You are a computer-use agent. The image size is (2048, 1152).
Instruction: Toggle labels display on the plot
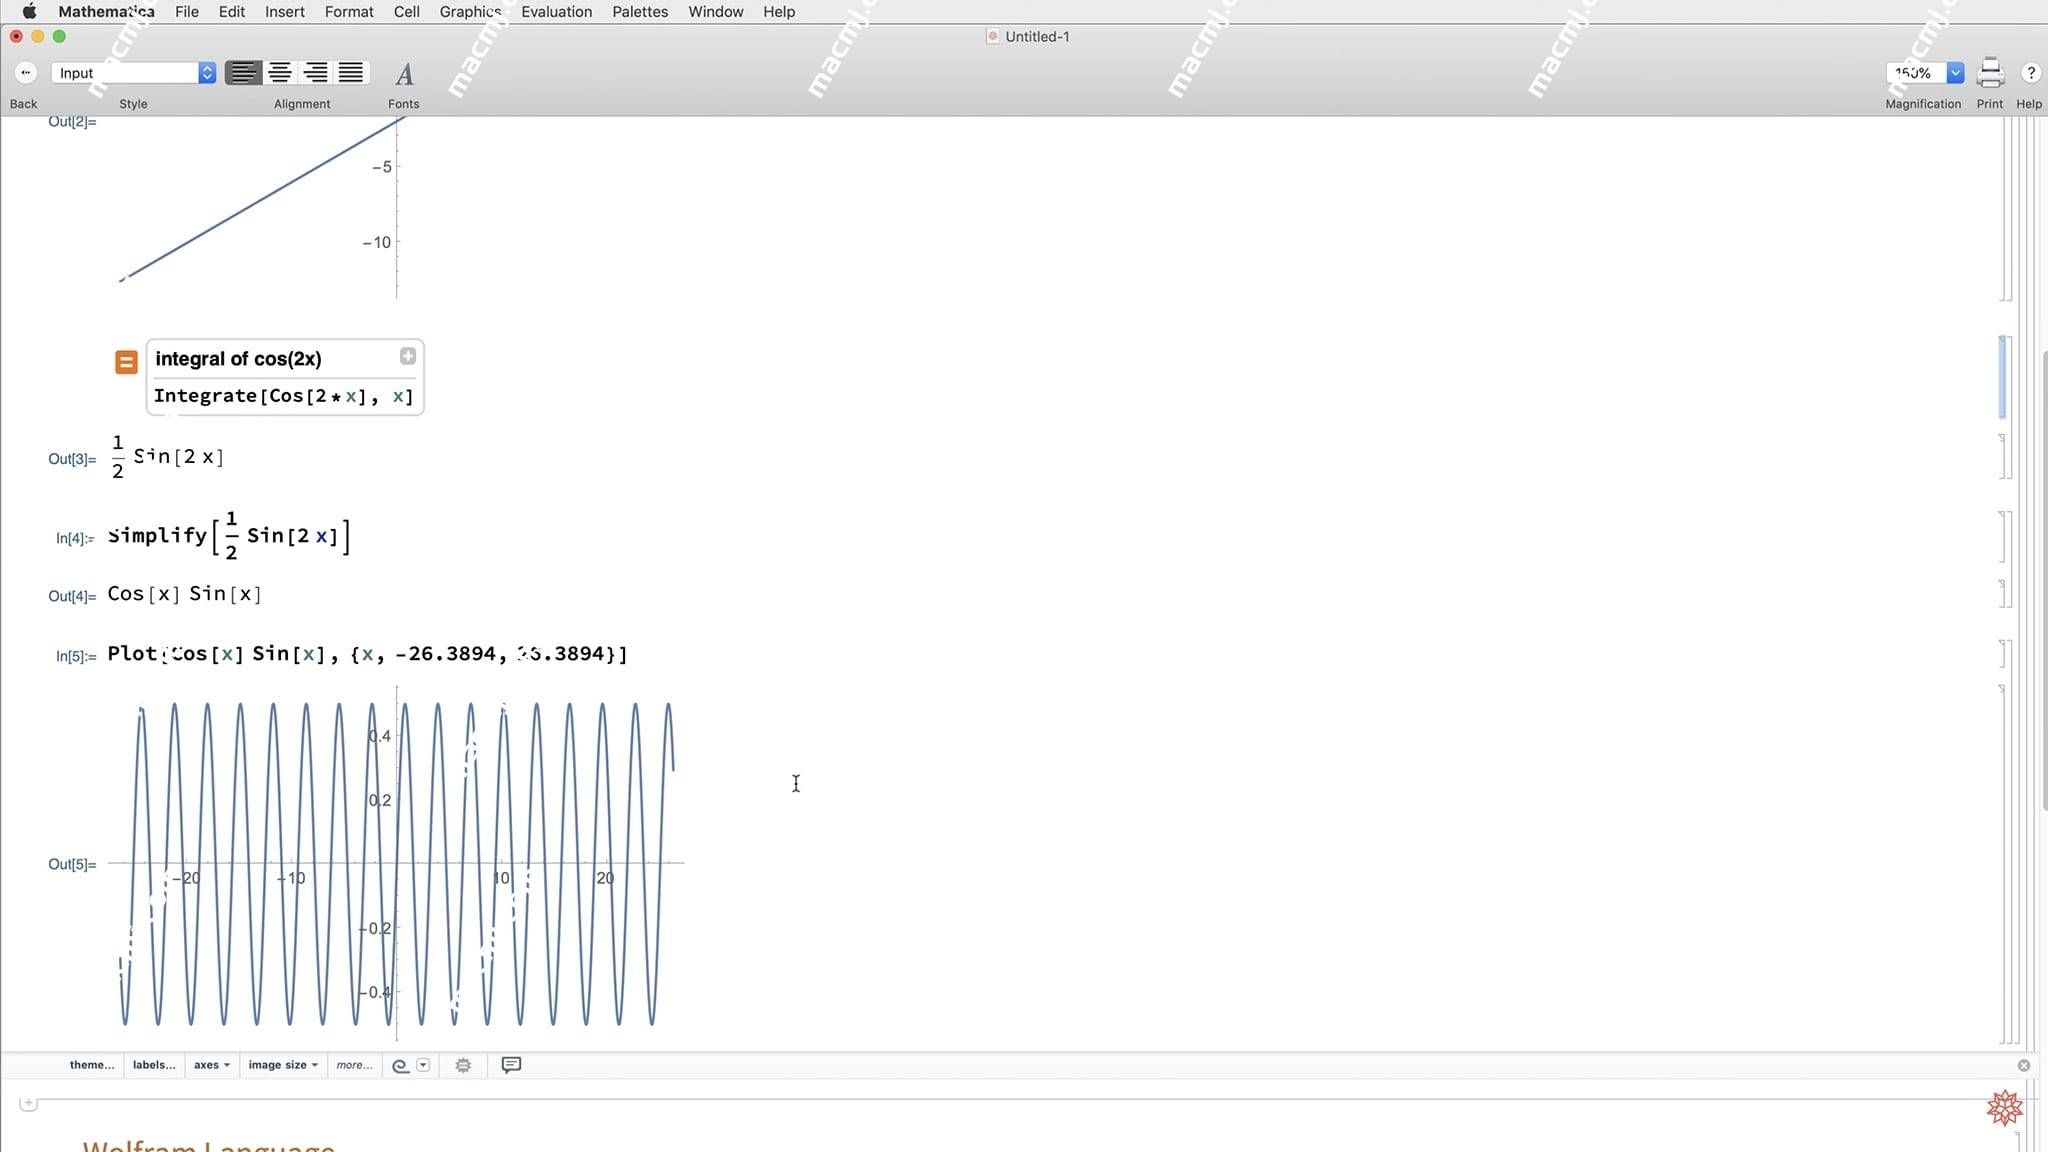153,1065
